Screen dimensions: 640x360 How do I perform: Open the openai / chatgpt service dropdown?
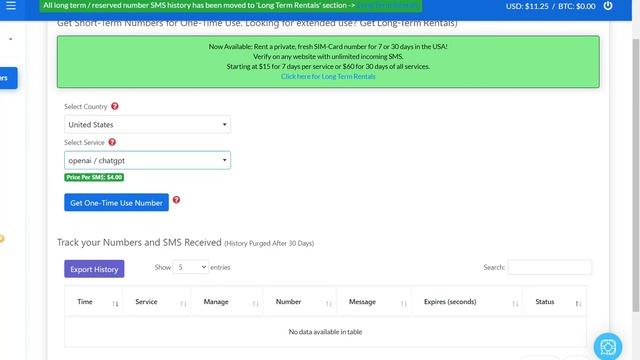click(x=147, y=160)
